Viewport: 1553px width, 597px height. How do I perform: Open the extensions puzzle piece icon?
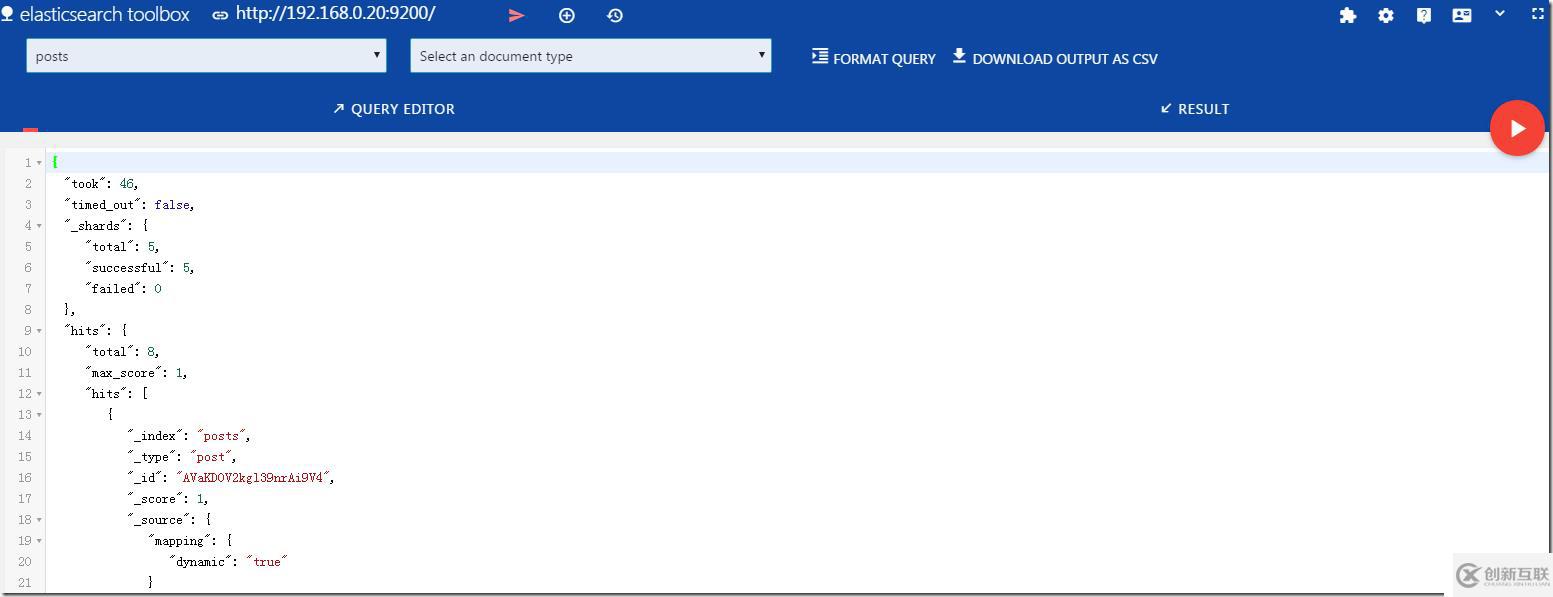[x=1348, y=15]
